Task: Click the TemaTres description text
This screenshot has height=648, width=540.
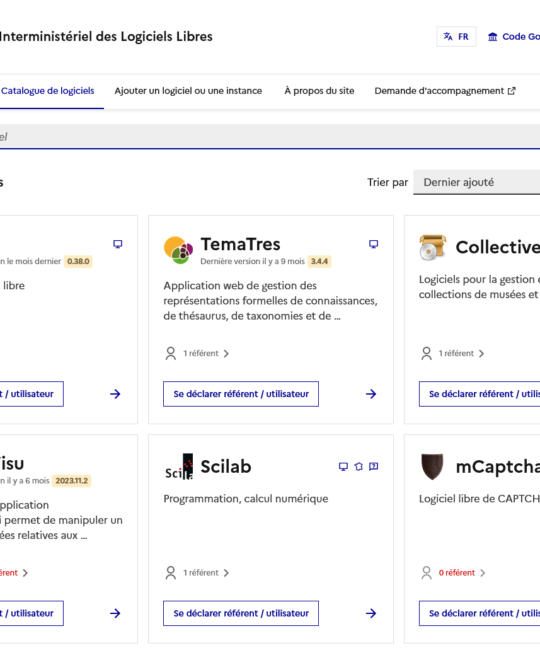Action: tap(270, 301)
